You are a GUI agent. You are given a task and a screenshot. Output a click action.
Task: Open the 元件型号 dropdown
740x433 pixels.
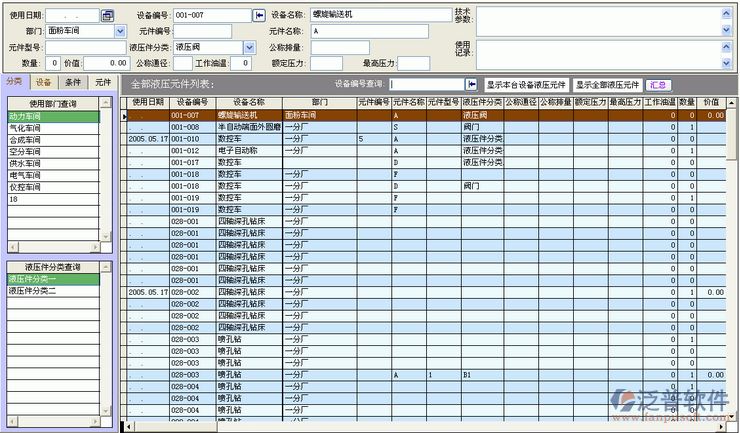point(120,47)
